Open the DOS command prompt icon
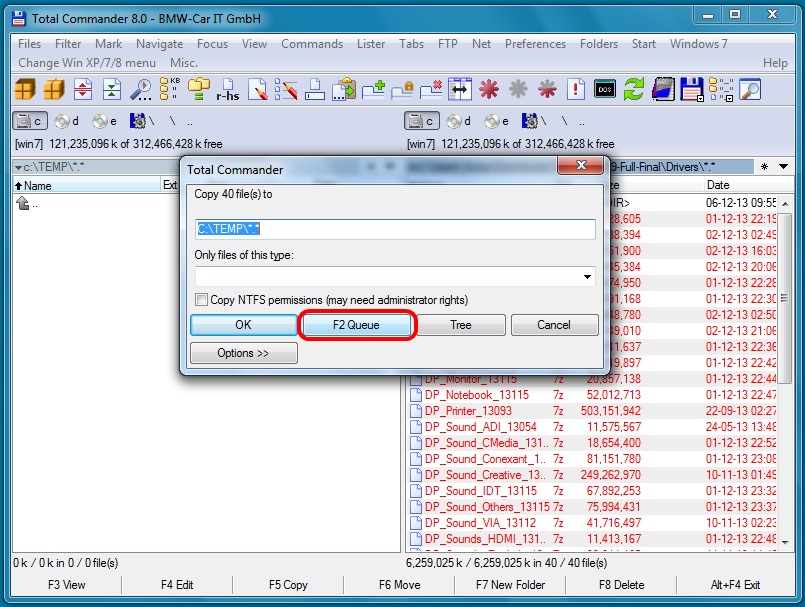 [605, 89]
